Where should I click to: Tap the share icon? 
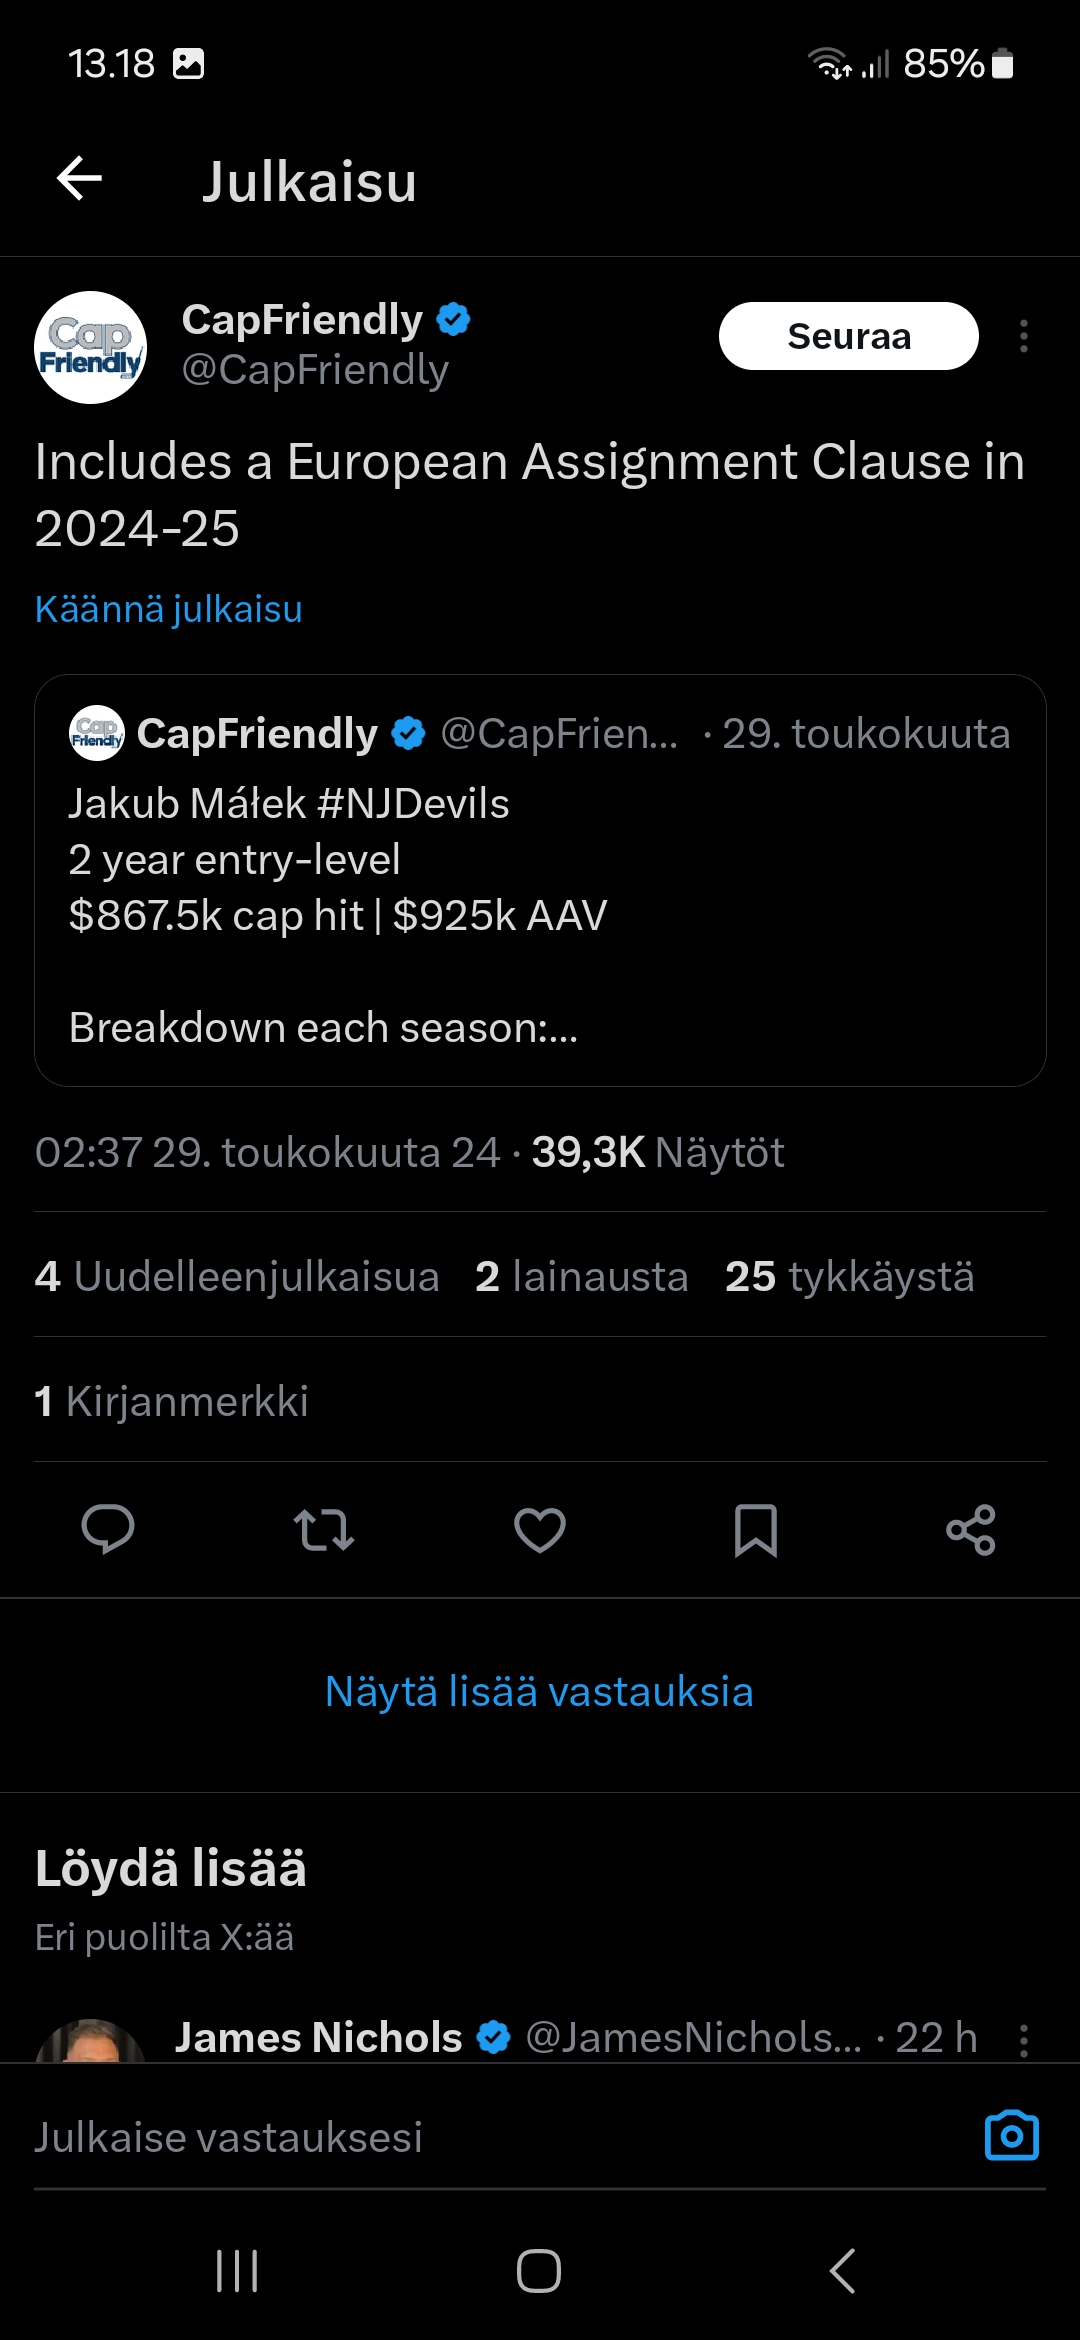[971, 1529]
